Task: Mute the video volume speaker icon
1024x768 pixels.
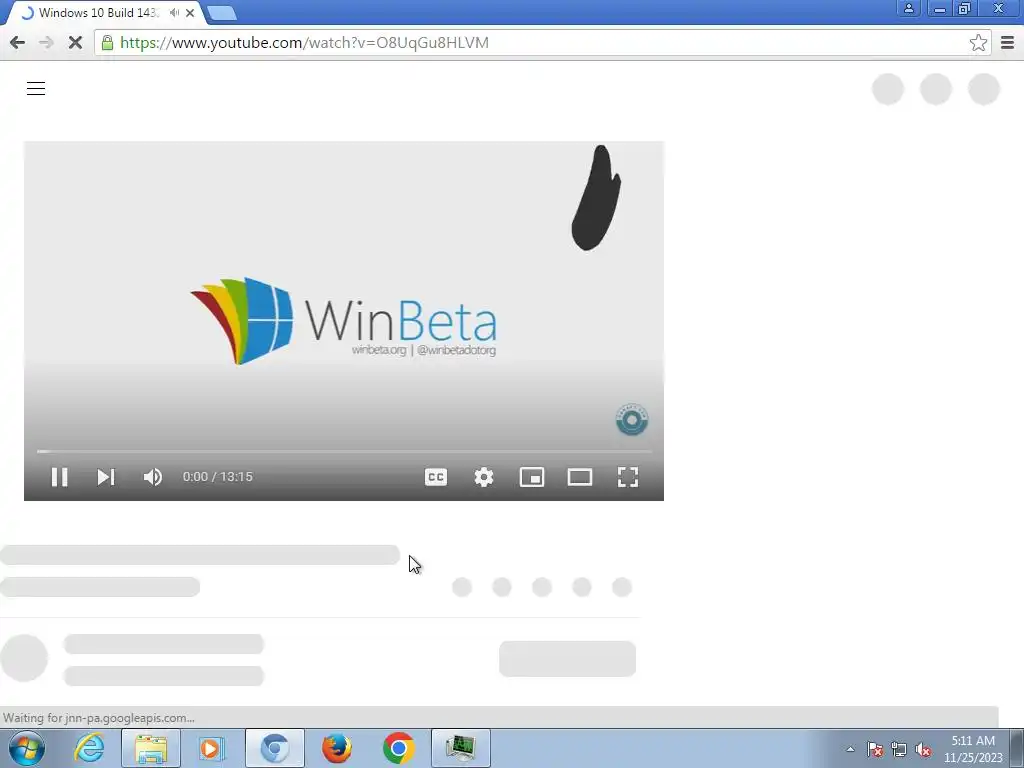Action: tap(153, 477)
